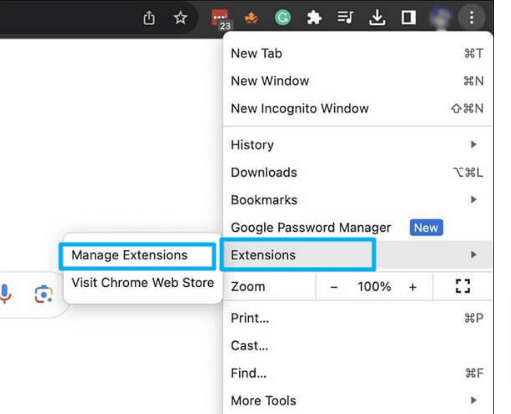511x414 pixels.
Task: Toggle the side panel icon
Action: click(x=408, y=18)
